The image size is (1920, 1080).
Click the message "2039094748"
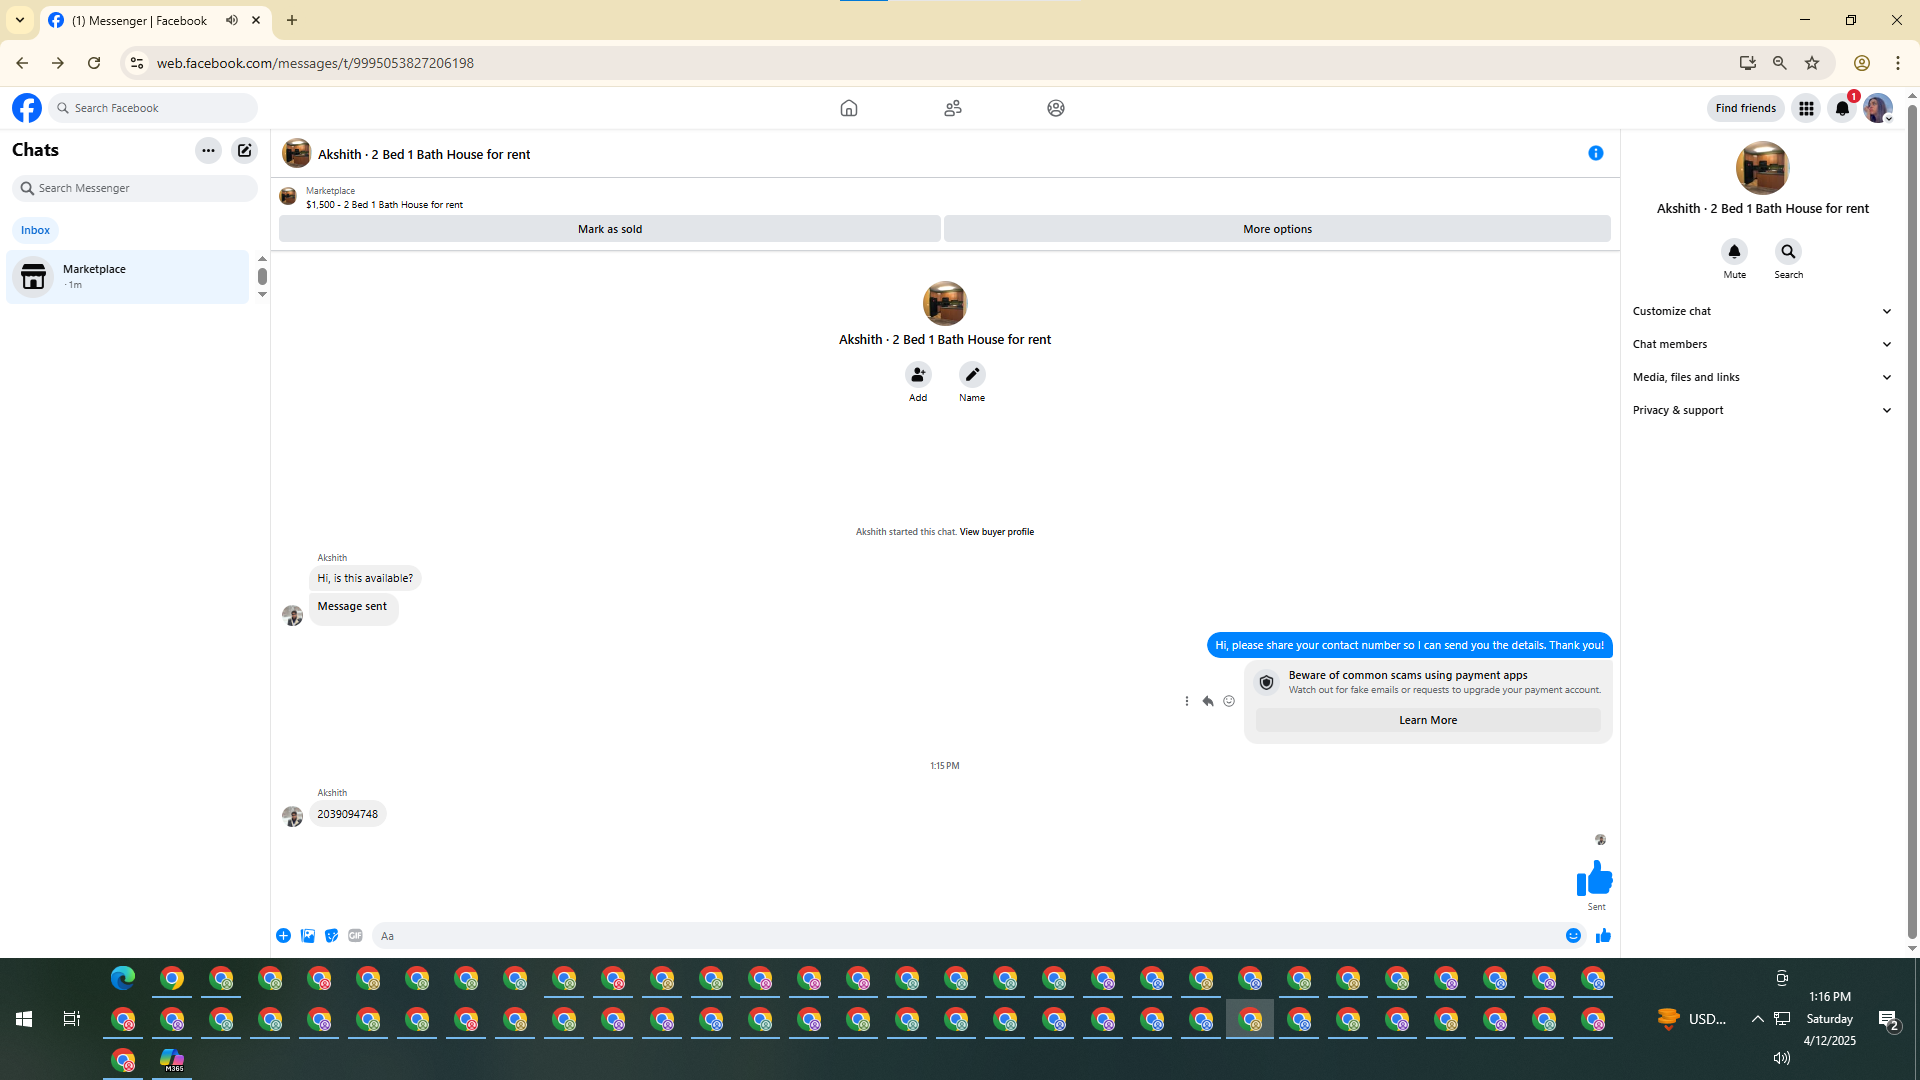pos(348,814)
